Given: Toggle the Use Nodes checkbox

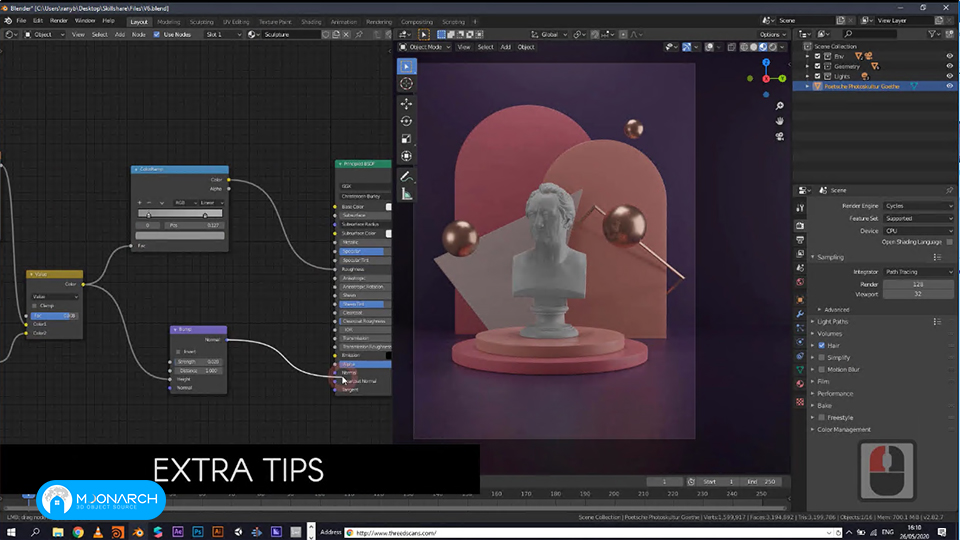Looking at the screenshot, I should tap(157, 35).
